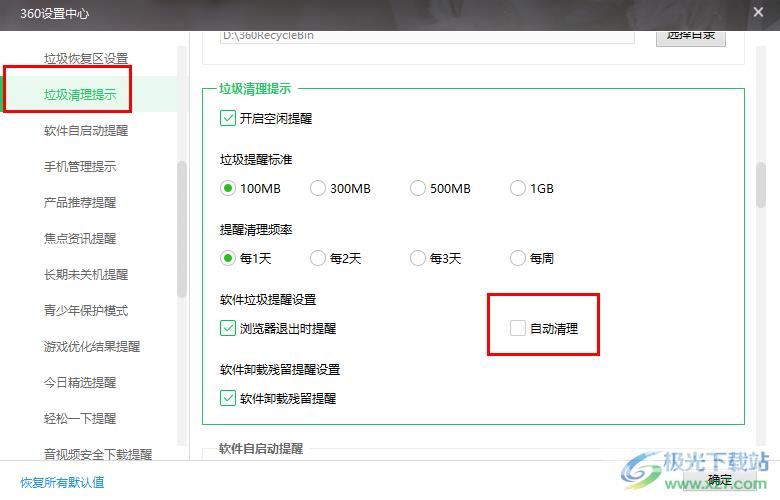
Task: Set reminder frequency to 每3天
Action: [x=418, y=258]
